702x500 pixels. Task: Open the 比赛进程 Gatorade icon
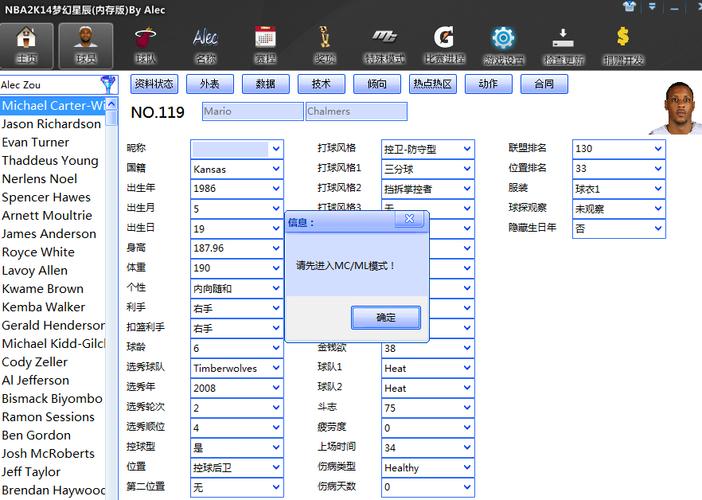click(x=444, y=46)
